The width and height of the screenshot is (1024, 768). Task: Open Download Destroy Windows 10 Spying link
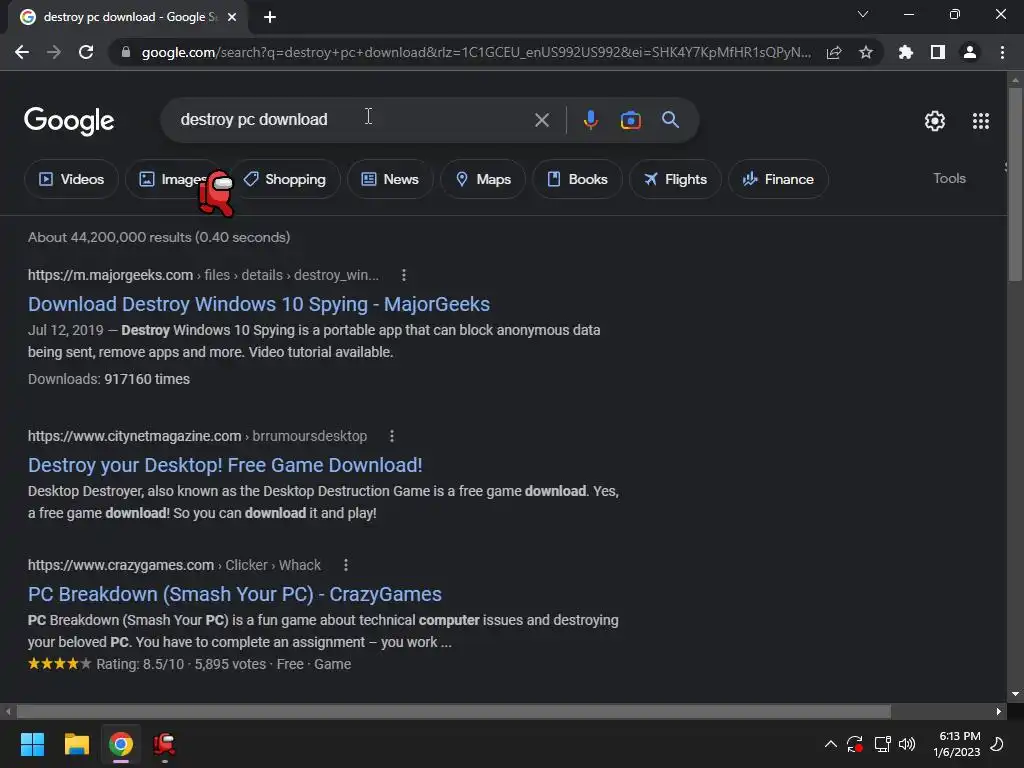pyautogui.click(x=259, y=304)
